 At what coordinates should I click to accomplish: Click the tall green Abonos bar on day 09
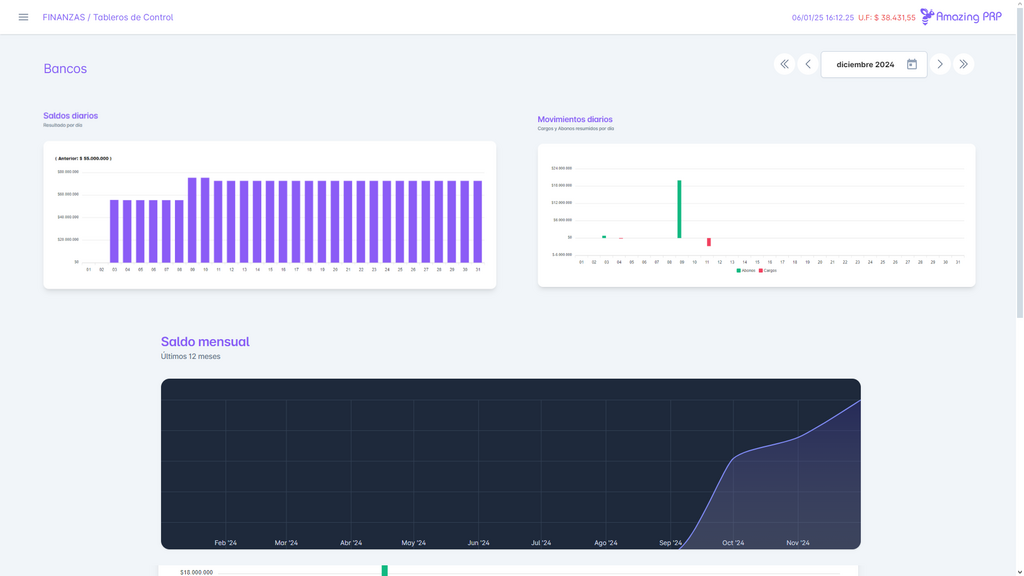[679, 209]
